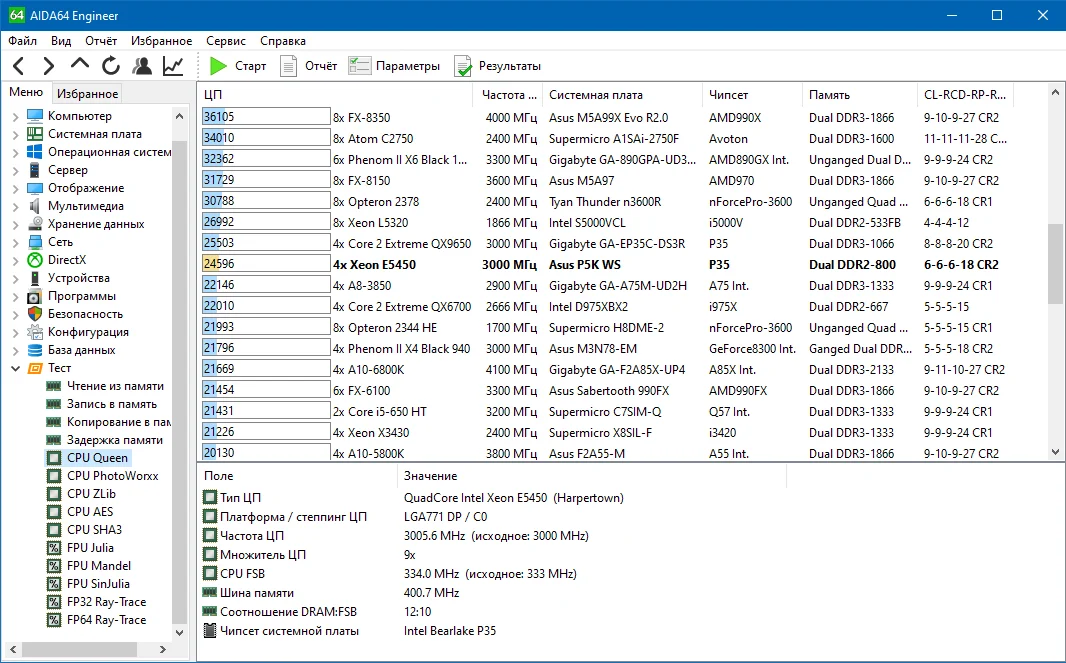Select the FPU SinJulia benchmark icon

(x=54, y=584)
